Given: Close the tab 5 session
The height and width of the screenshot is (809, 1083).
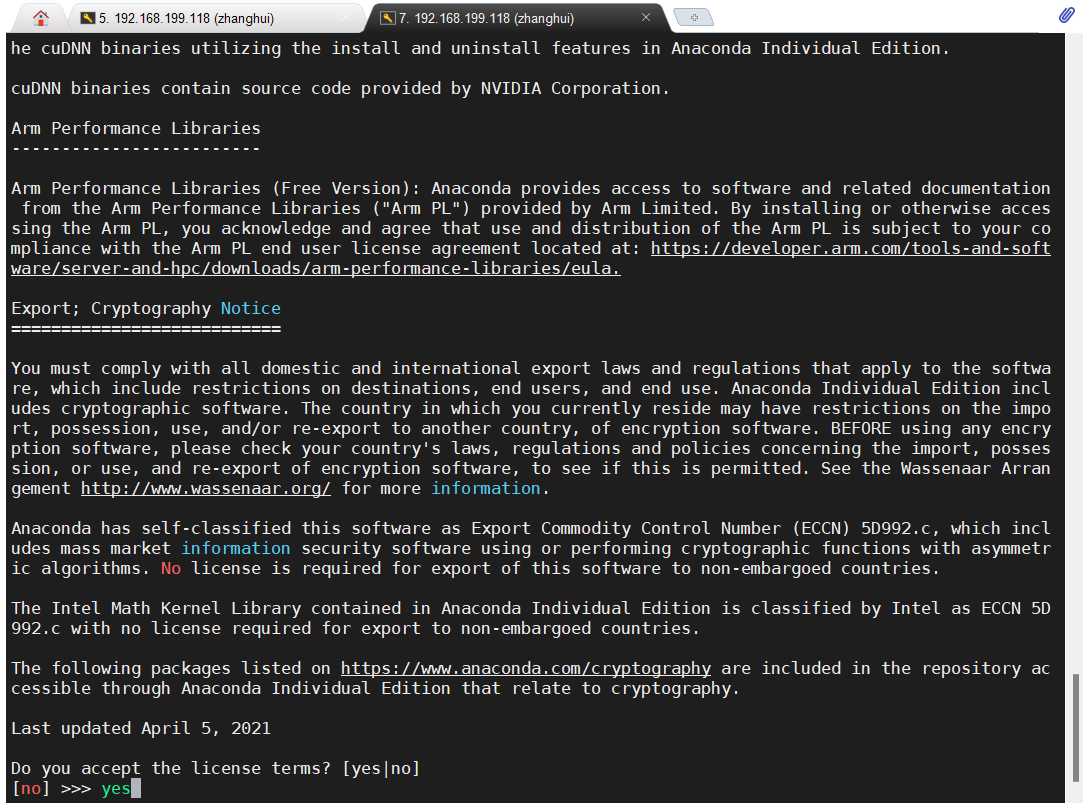Looking at the screenshot, I should (x=346, y=18).
